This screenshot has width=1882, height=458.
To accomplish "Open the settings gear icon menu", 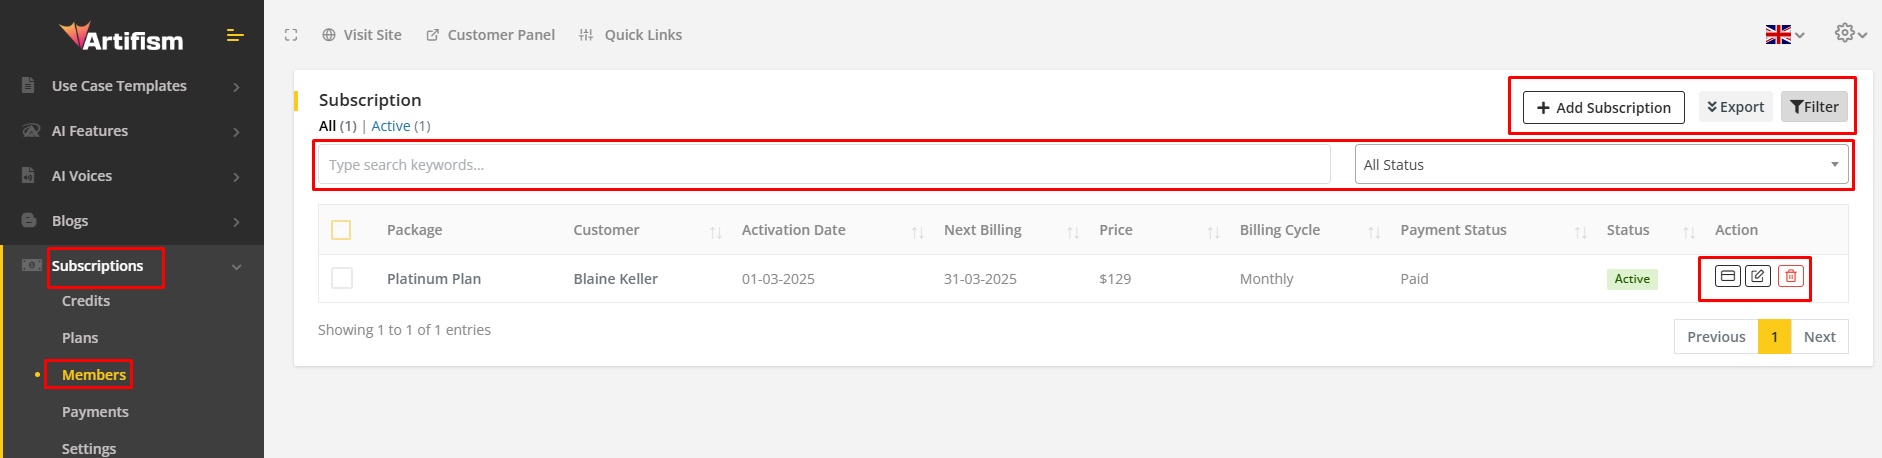I will [x=1849, y=34].
